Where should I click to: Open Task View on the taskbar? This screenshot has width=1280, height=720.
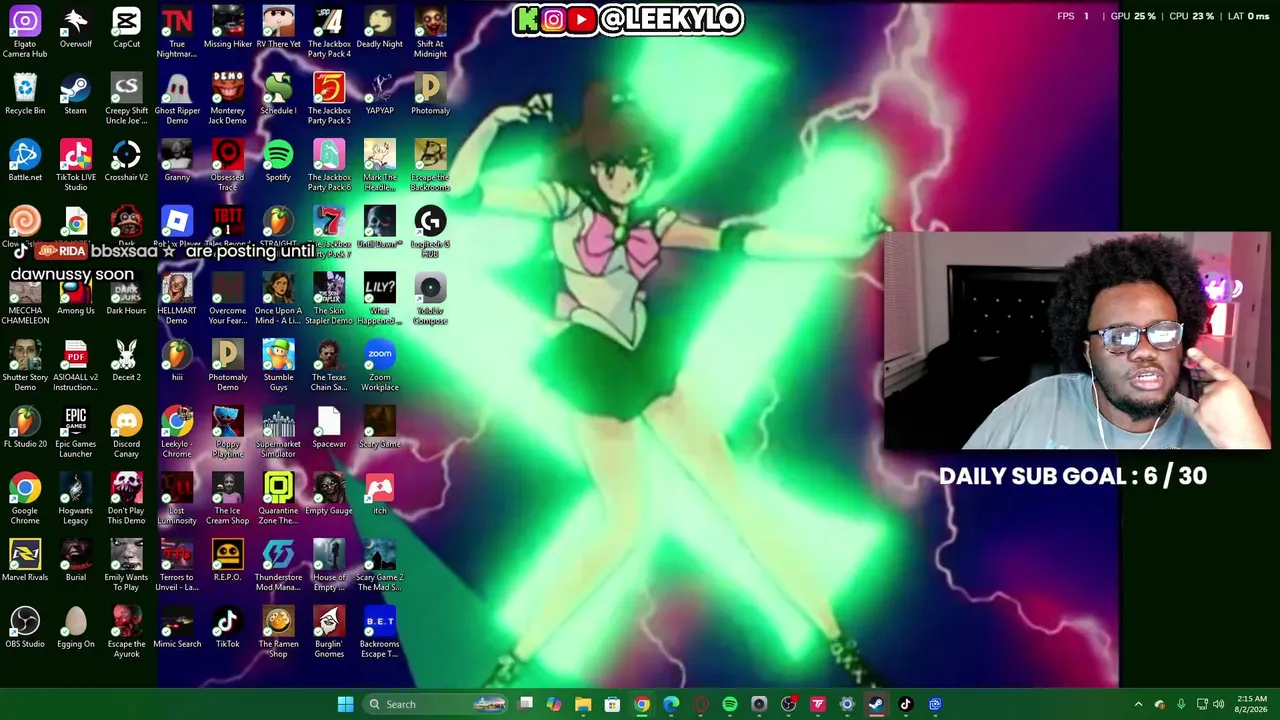526,704
